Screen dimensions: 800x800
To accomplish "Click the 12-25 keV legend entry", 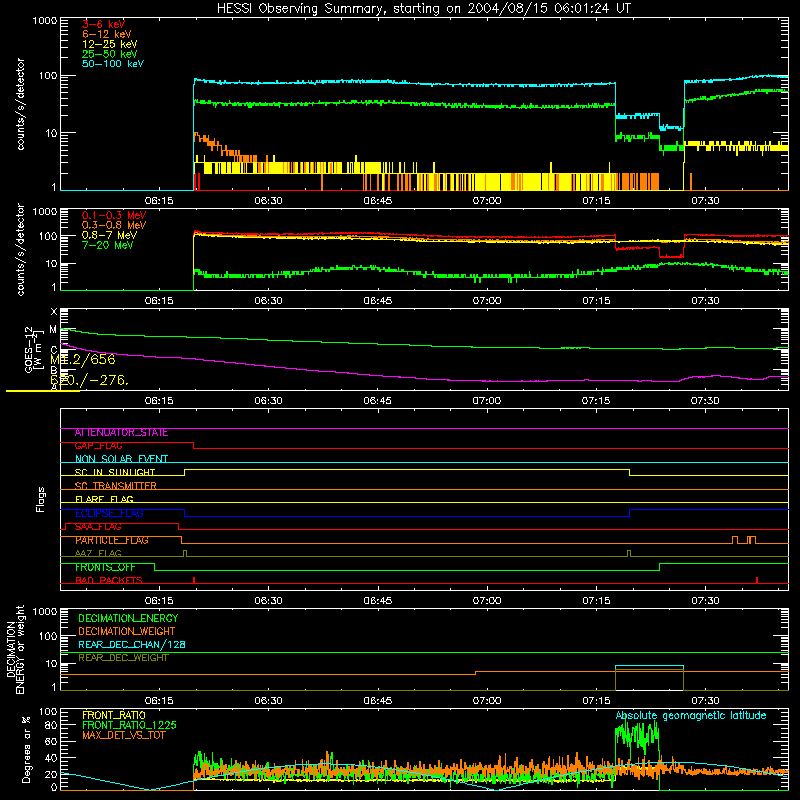I will tap(109, 44).
